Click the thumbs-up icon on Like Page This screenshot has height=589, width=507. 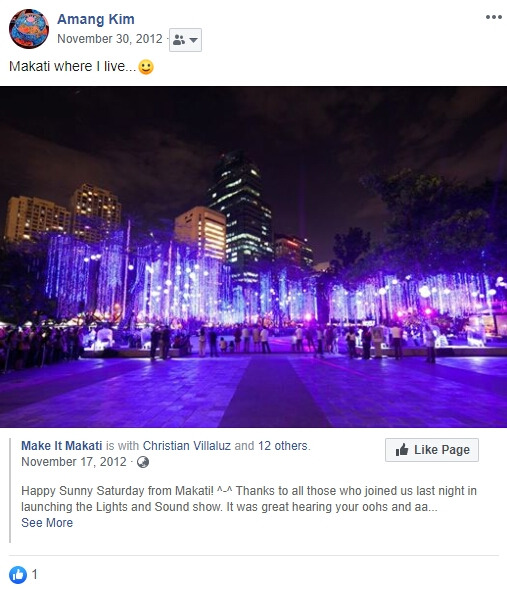(402, 450)
